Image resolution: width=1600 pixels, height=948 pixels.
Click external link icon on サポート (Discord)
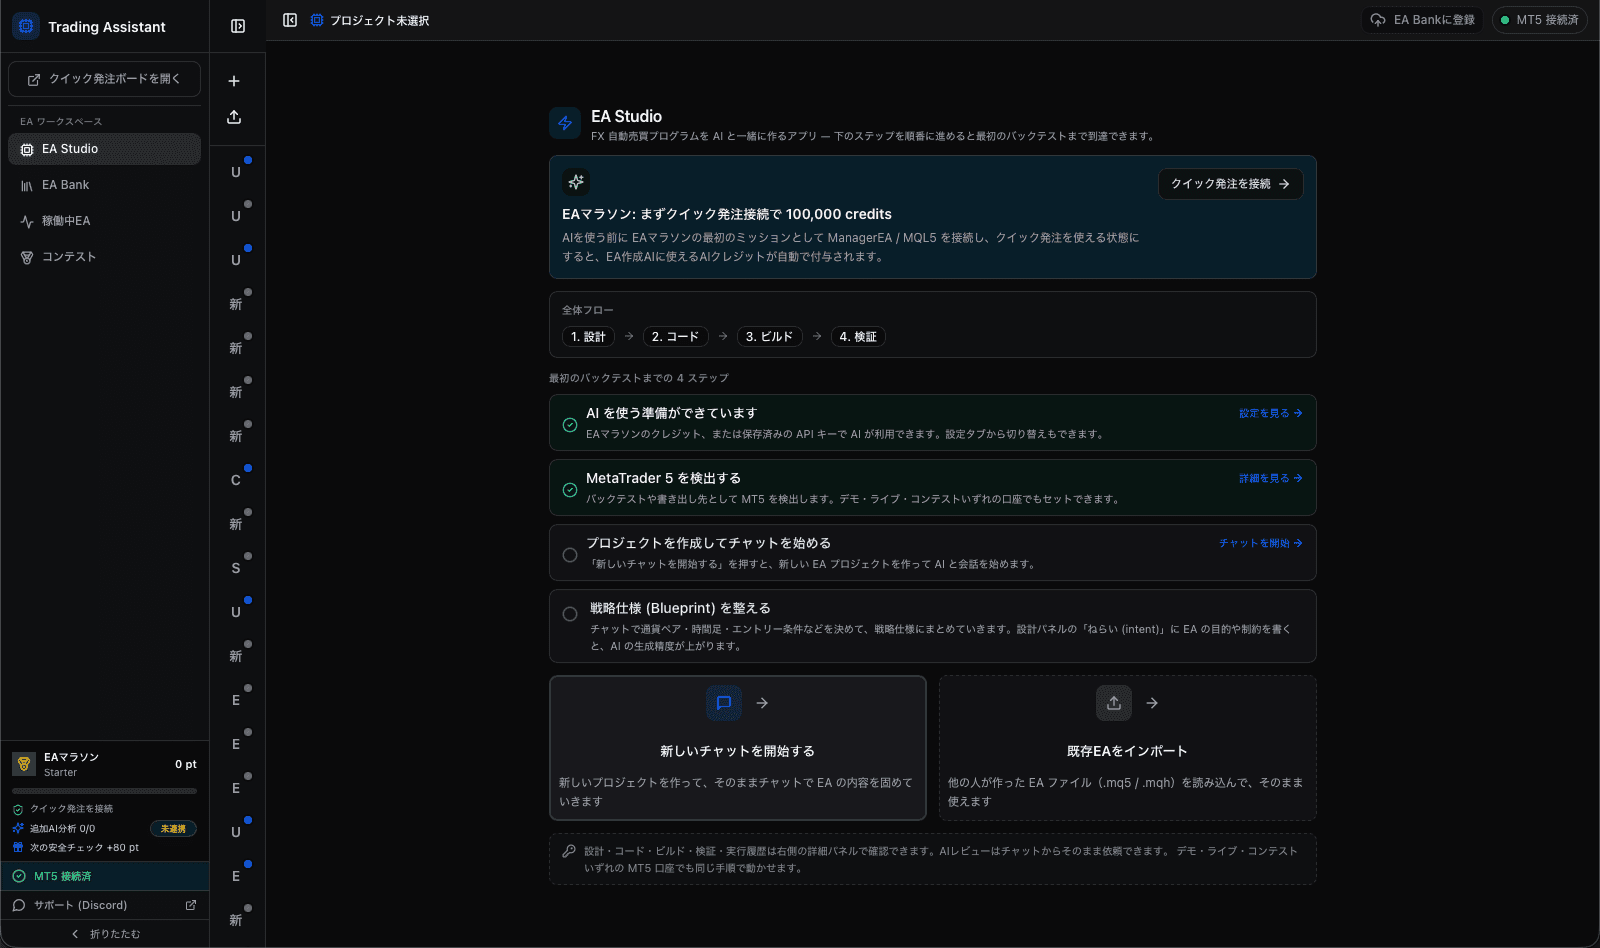pos(191,905)
